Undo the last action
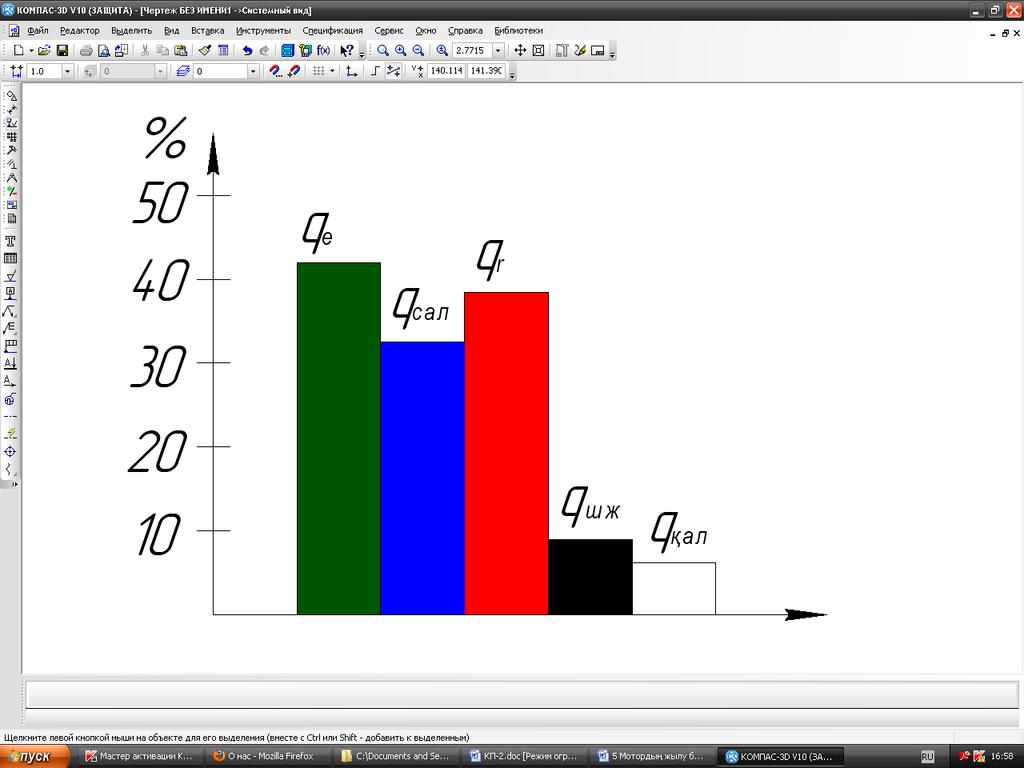The height and width of the screenshot is (768, 1024). (247, 50)
